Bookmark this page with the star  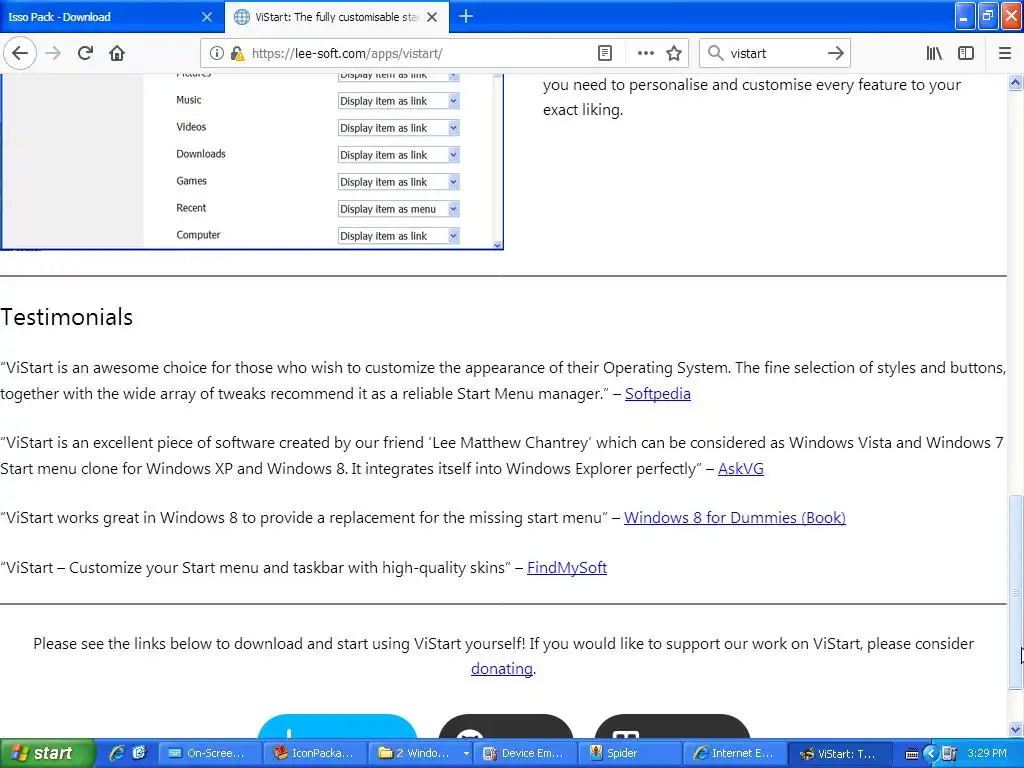click(674, 54)
